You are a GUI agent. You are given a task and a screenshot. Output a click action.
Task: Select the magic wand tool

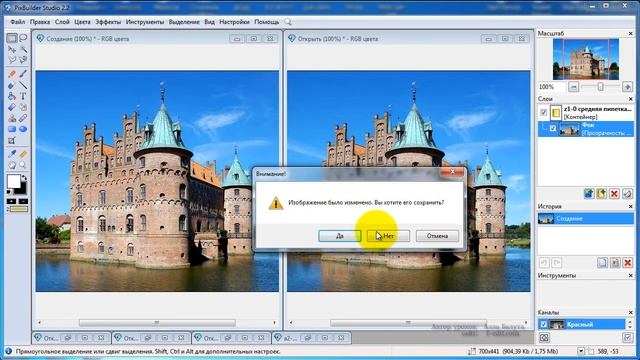[23, 49]
